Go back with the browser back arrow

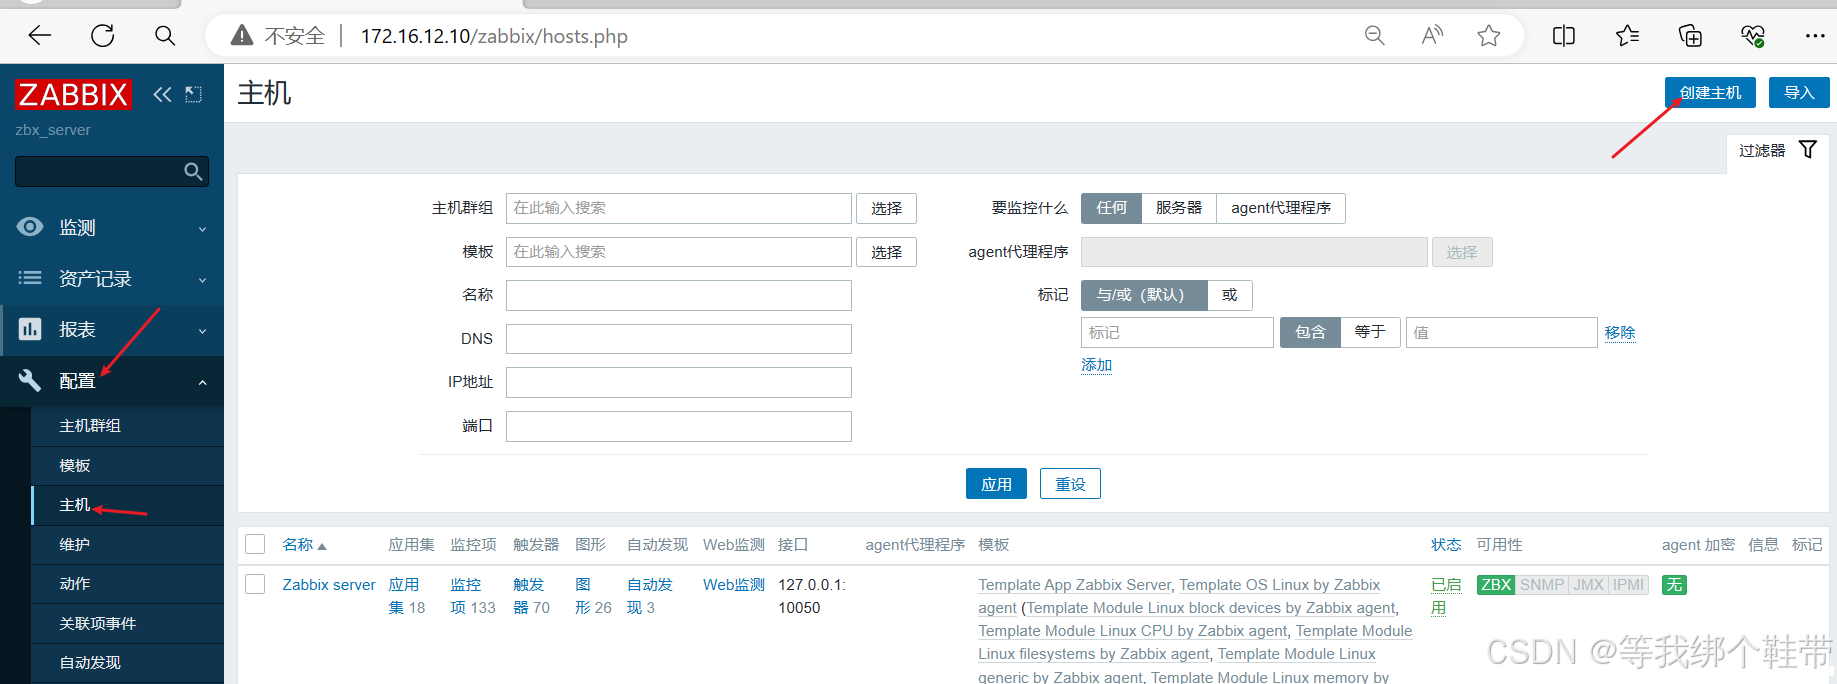tap(40, 36)
